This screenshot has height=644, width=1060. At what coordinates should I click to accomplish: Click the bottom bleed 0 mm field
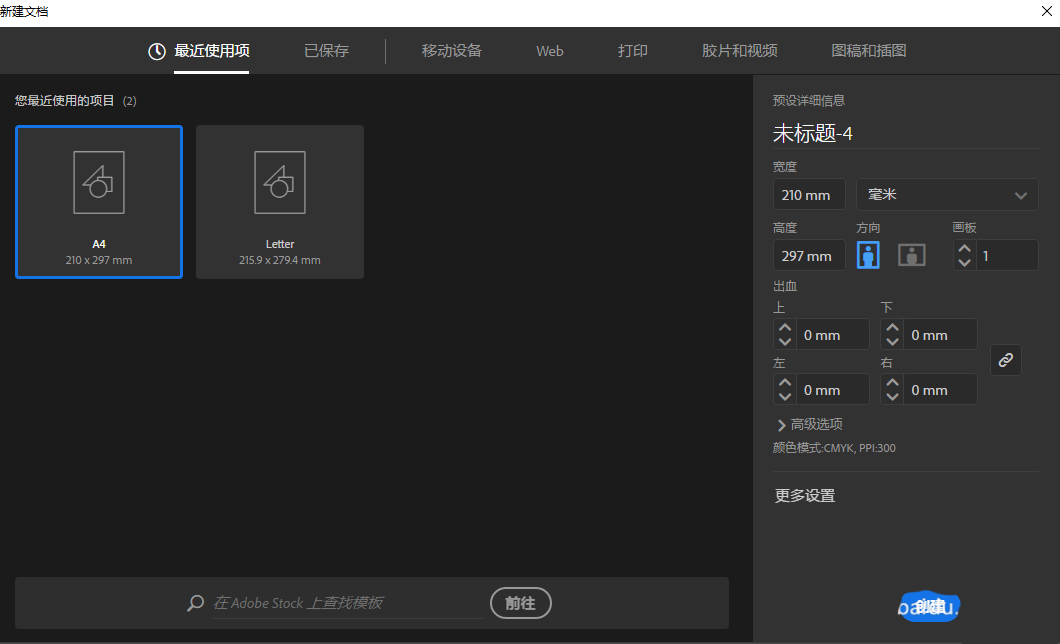pos(940,335)
